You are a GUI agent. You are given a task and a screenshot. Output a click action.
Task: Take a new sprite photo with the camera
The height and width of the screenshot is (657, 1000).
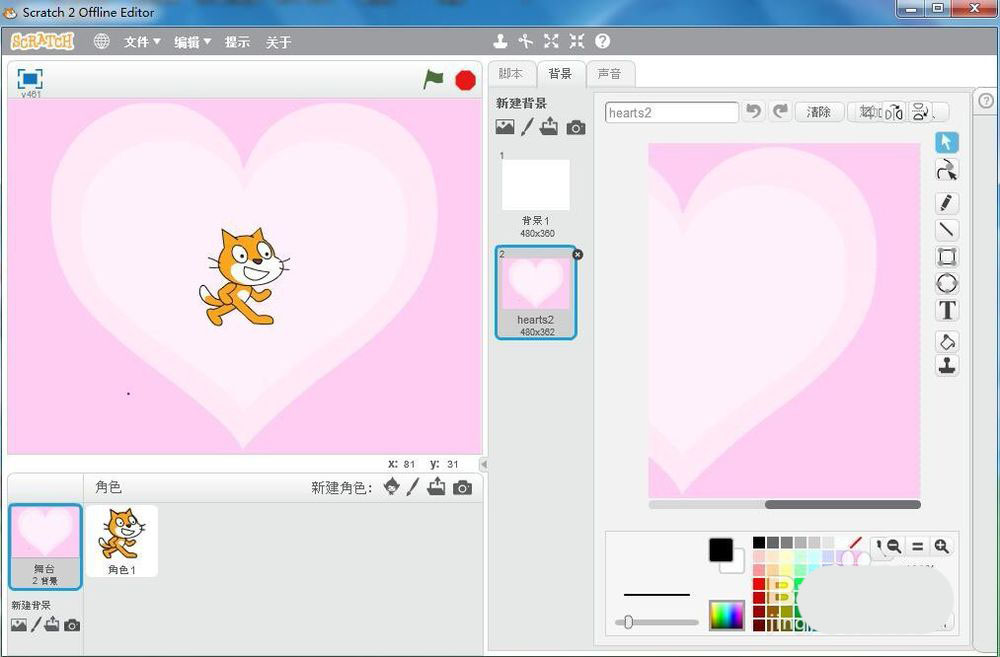(462, 488)
